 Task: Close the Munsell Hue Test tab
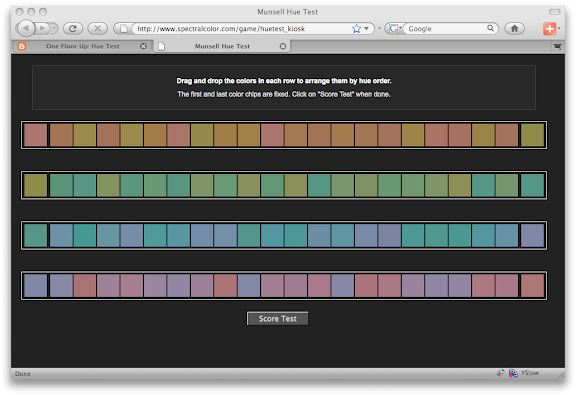click(x=282, y=46)
